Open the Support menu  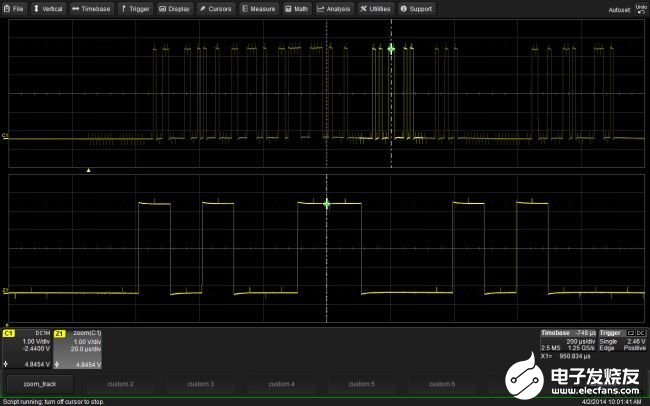pos(416,9)
